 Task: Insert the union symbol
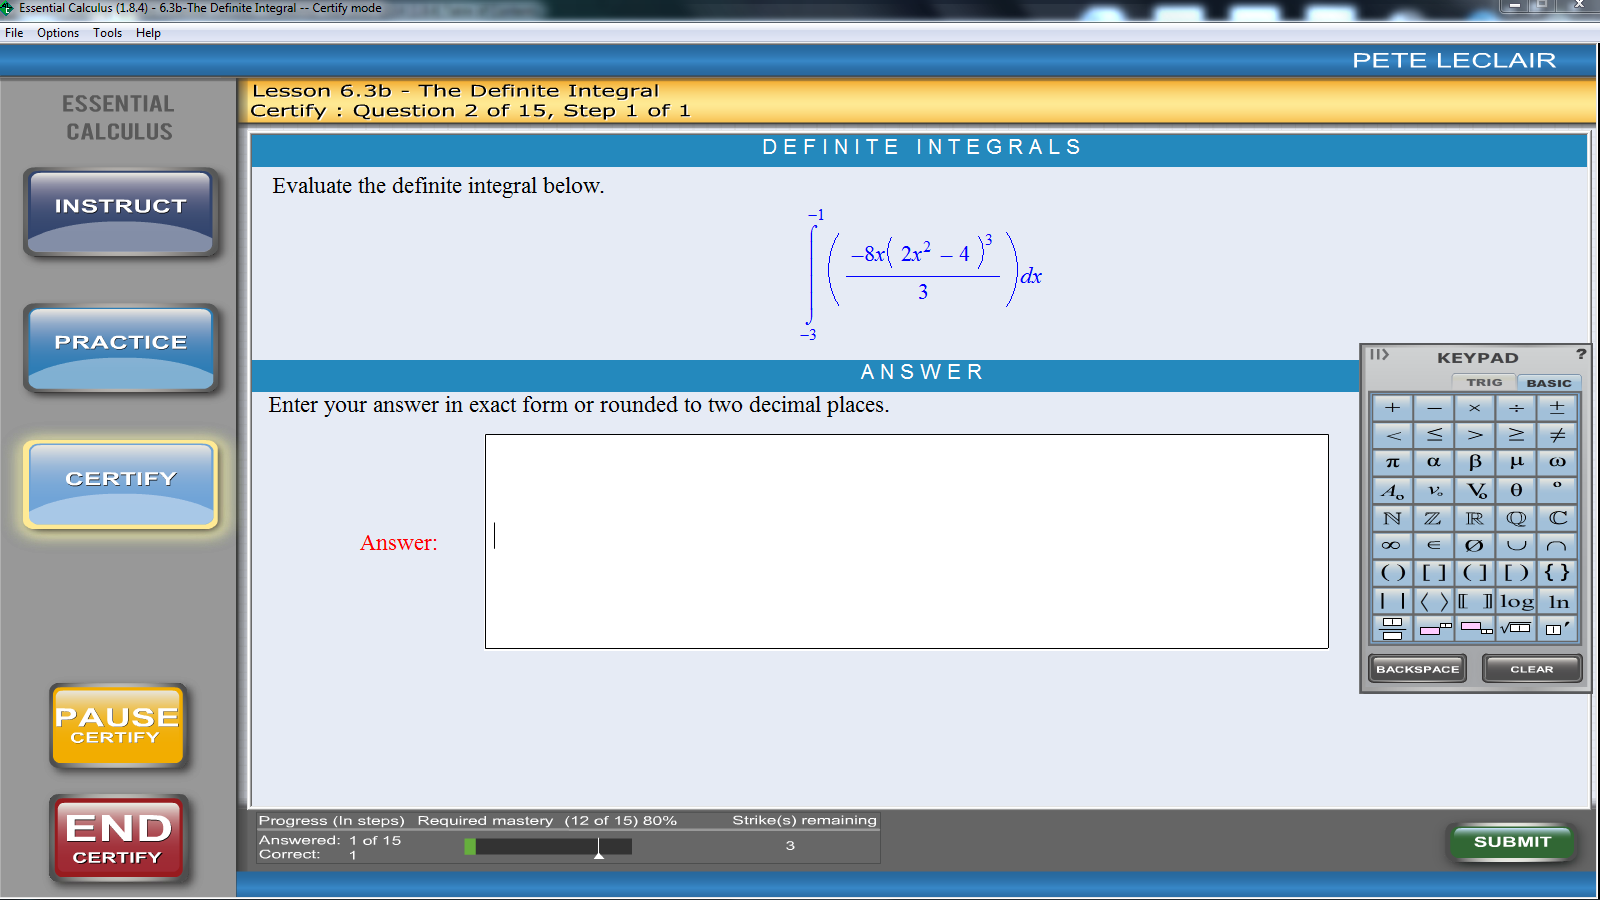(1516, 545)
